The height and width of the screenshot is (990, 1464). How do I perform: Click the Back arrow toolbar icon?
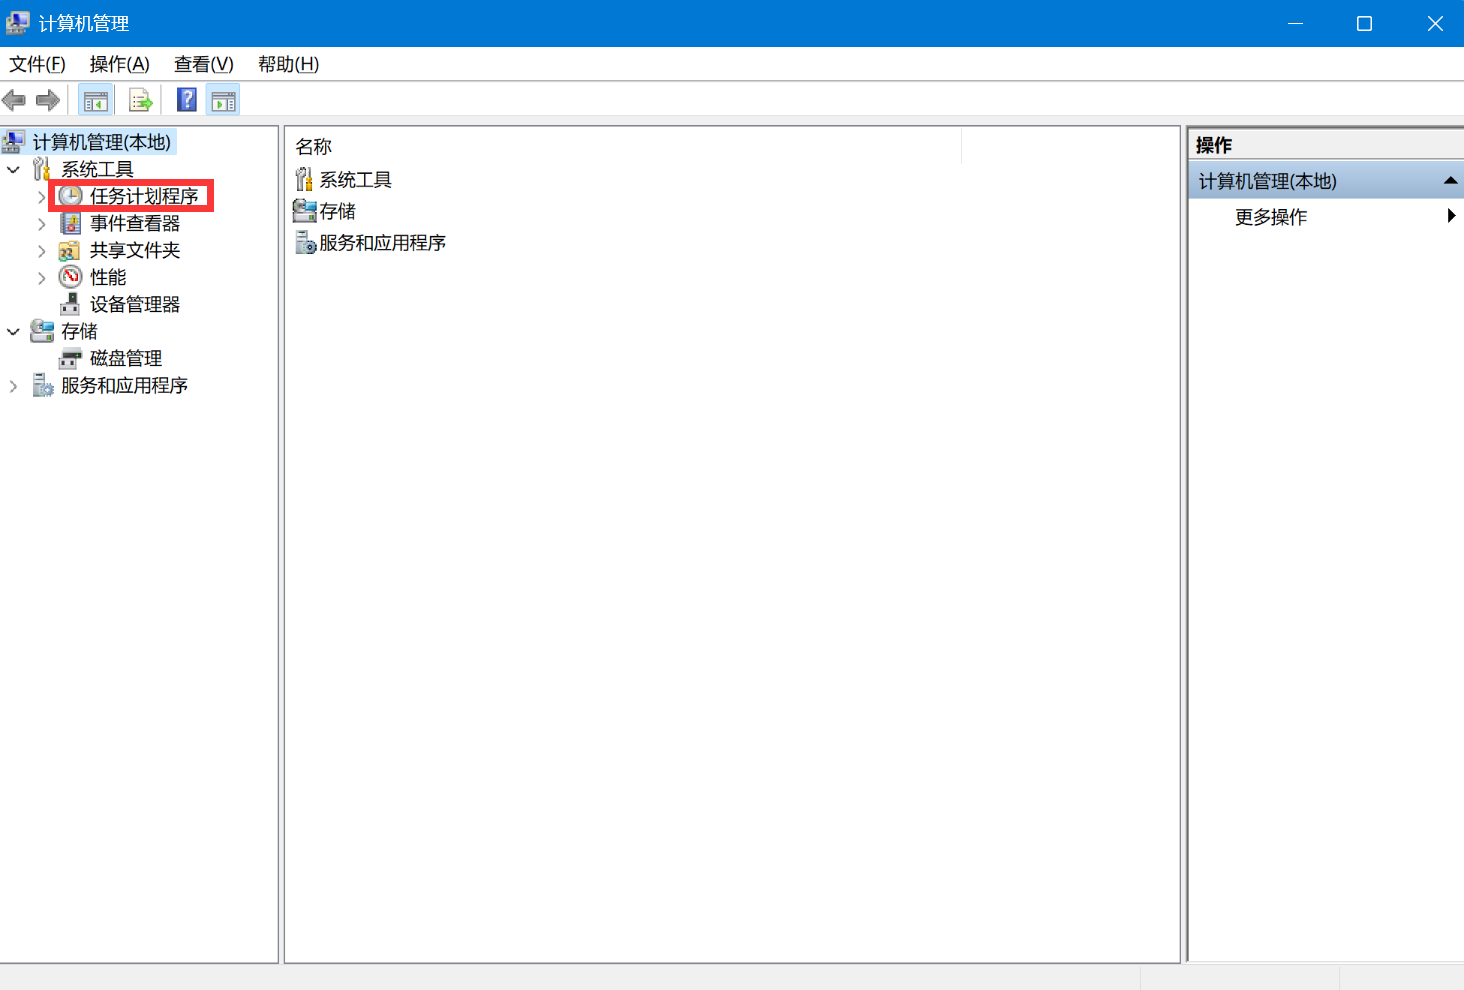(14, 100)
